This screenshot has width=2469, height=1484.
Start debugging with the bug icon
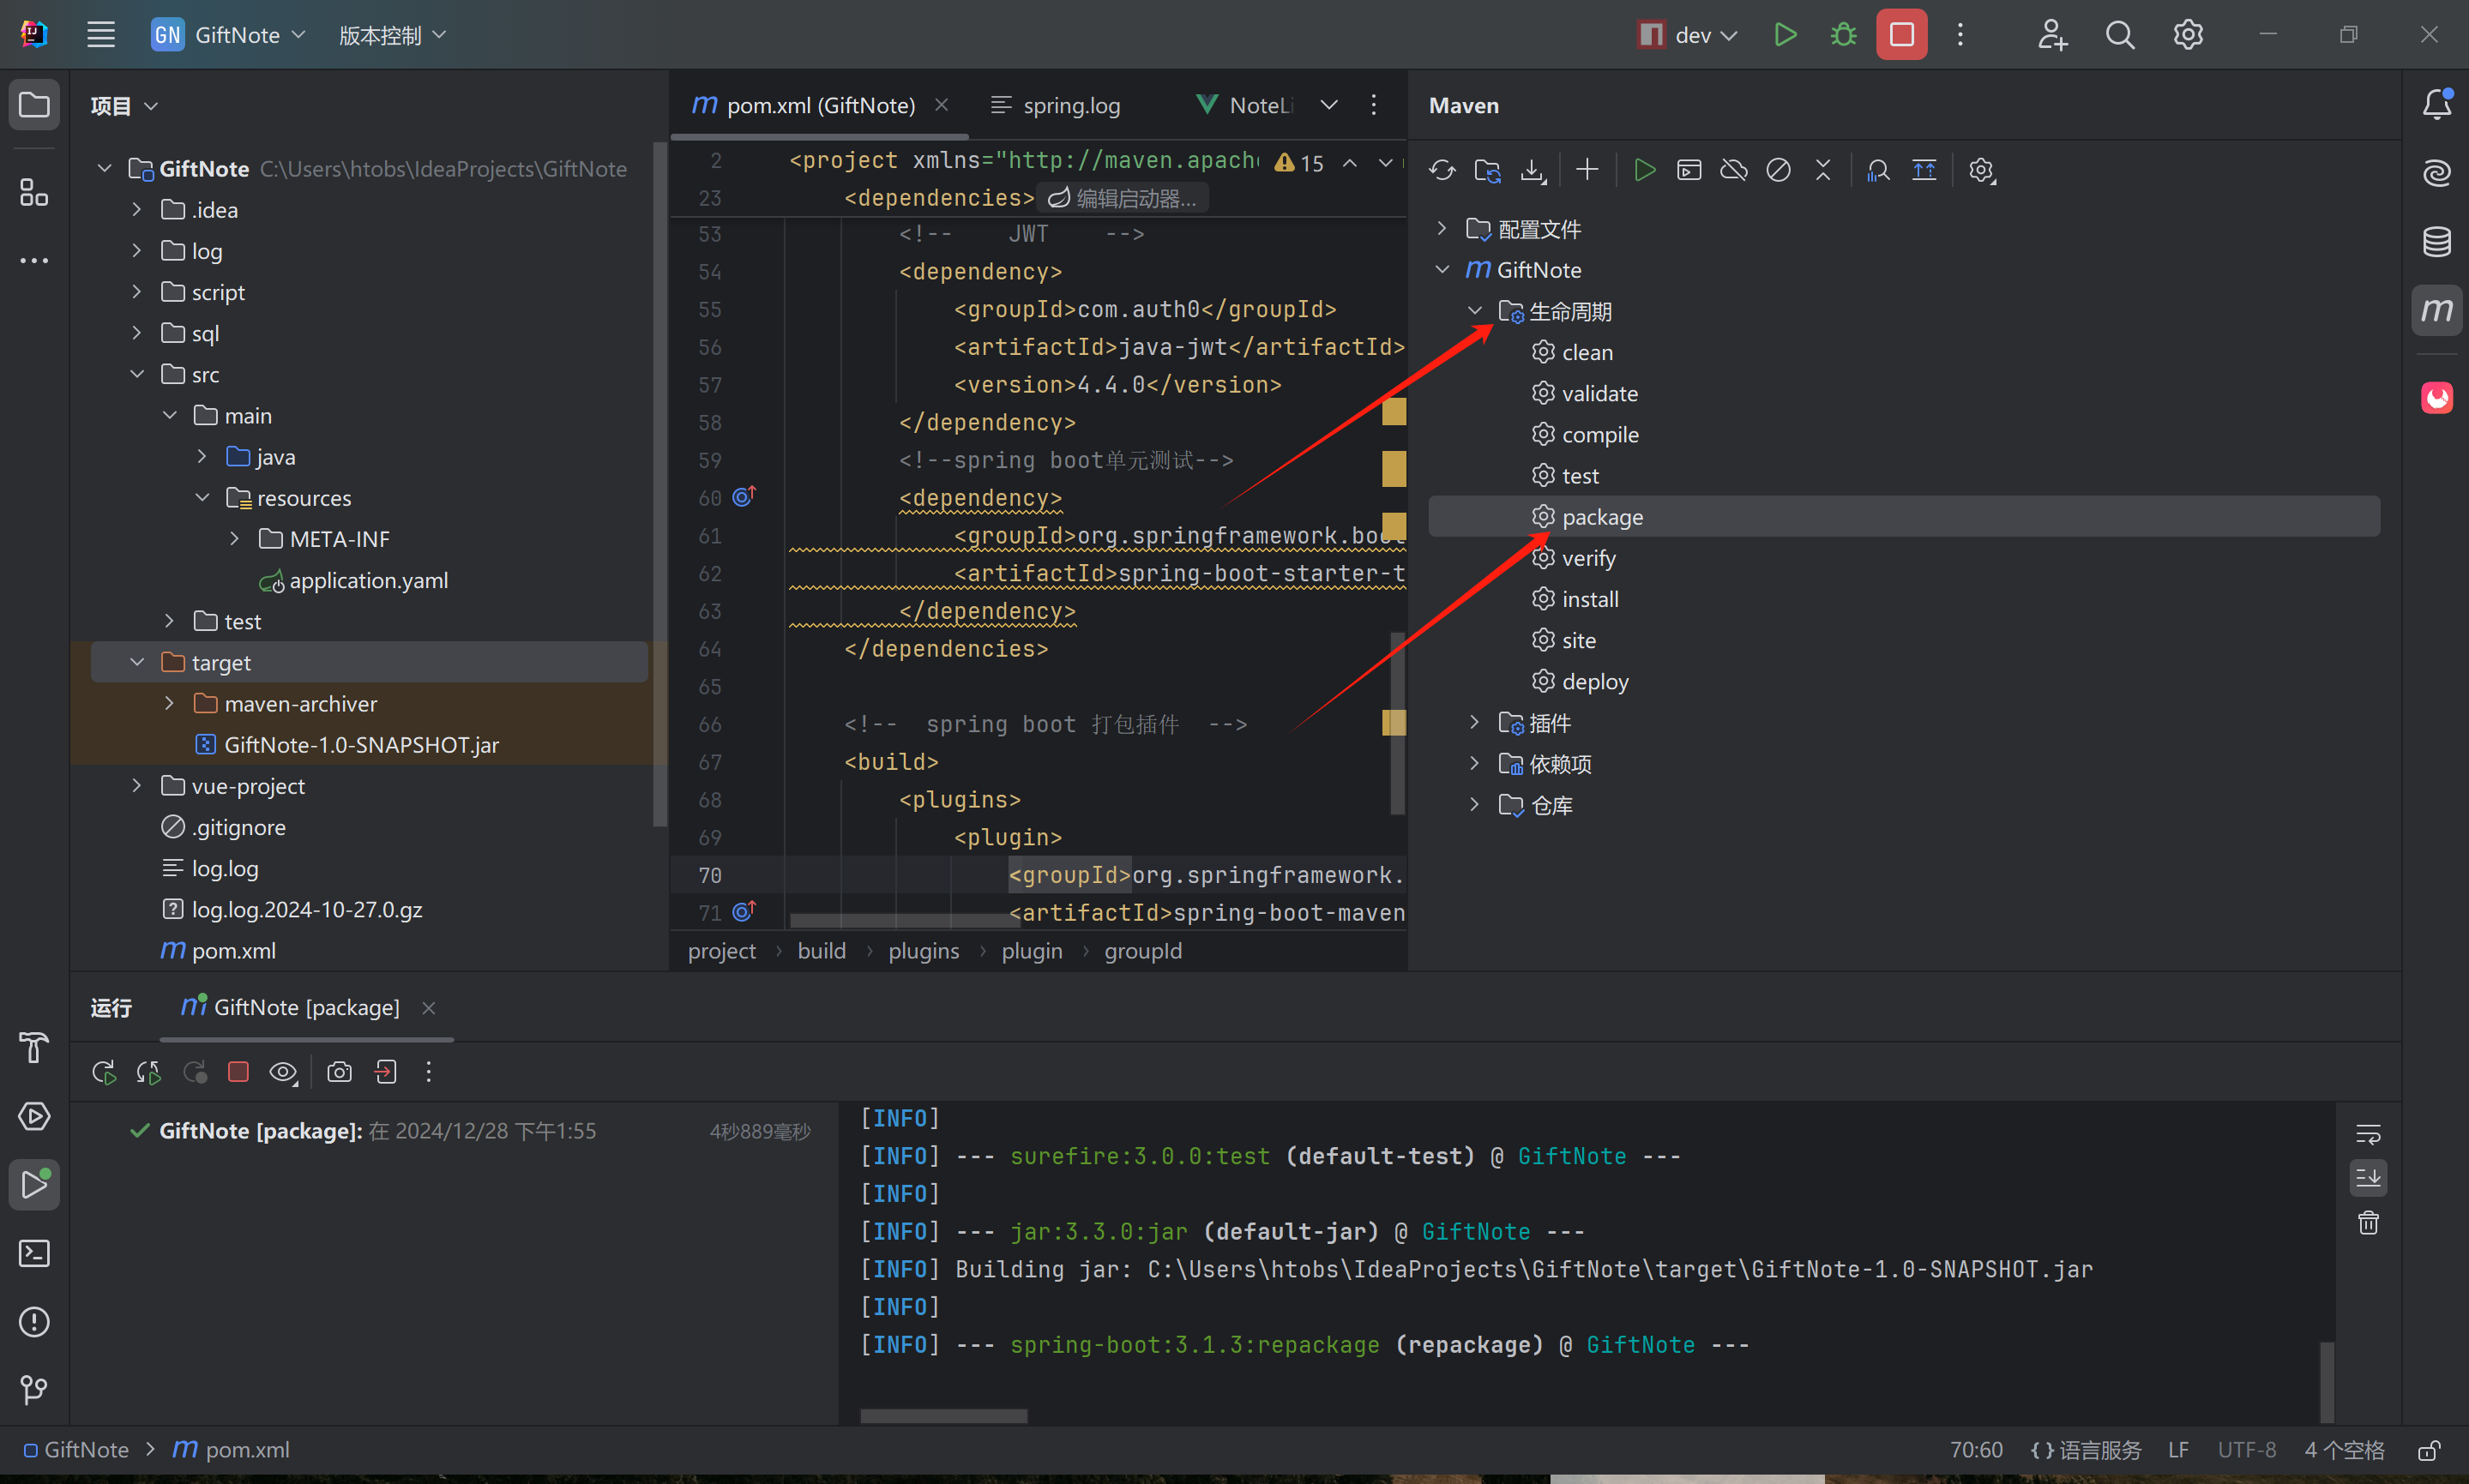[x=1843, y=35]
